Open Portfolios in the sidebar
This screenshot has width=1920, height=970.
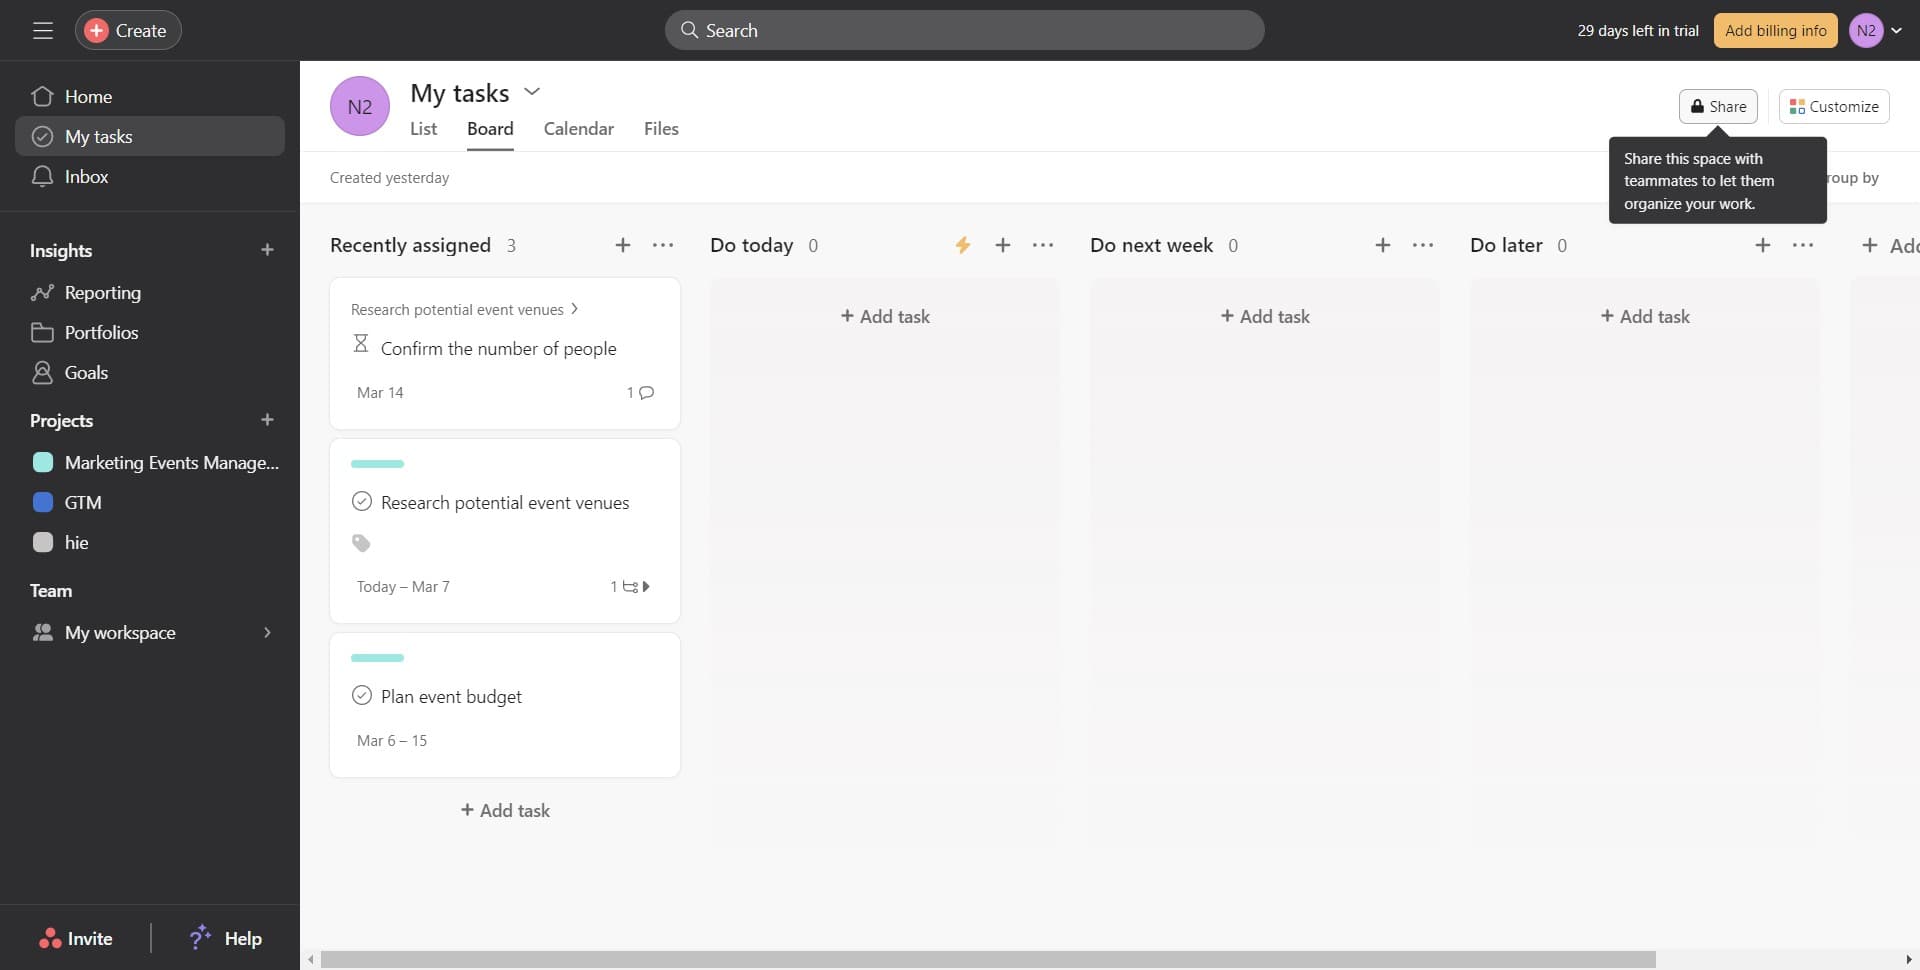pos(101,332)
